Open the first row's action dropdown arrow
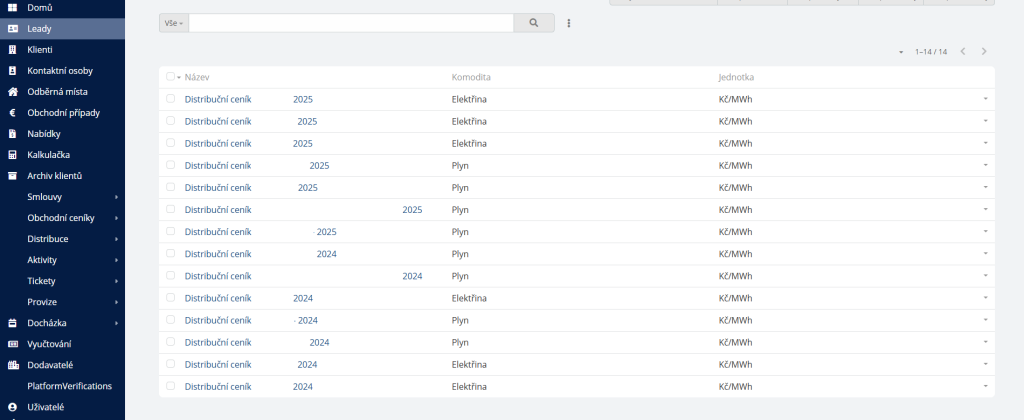This screenshot has width=1024, height=420. click(984, 99)
